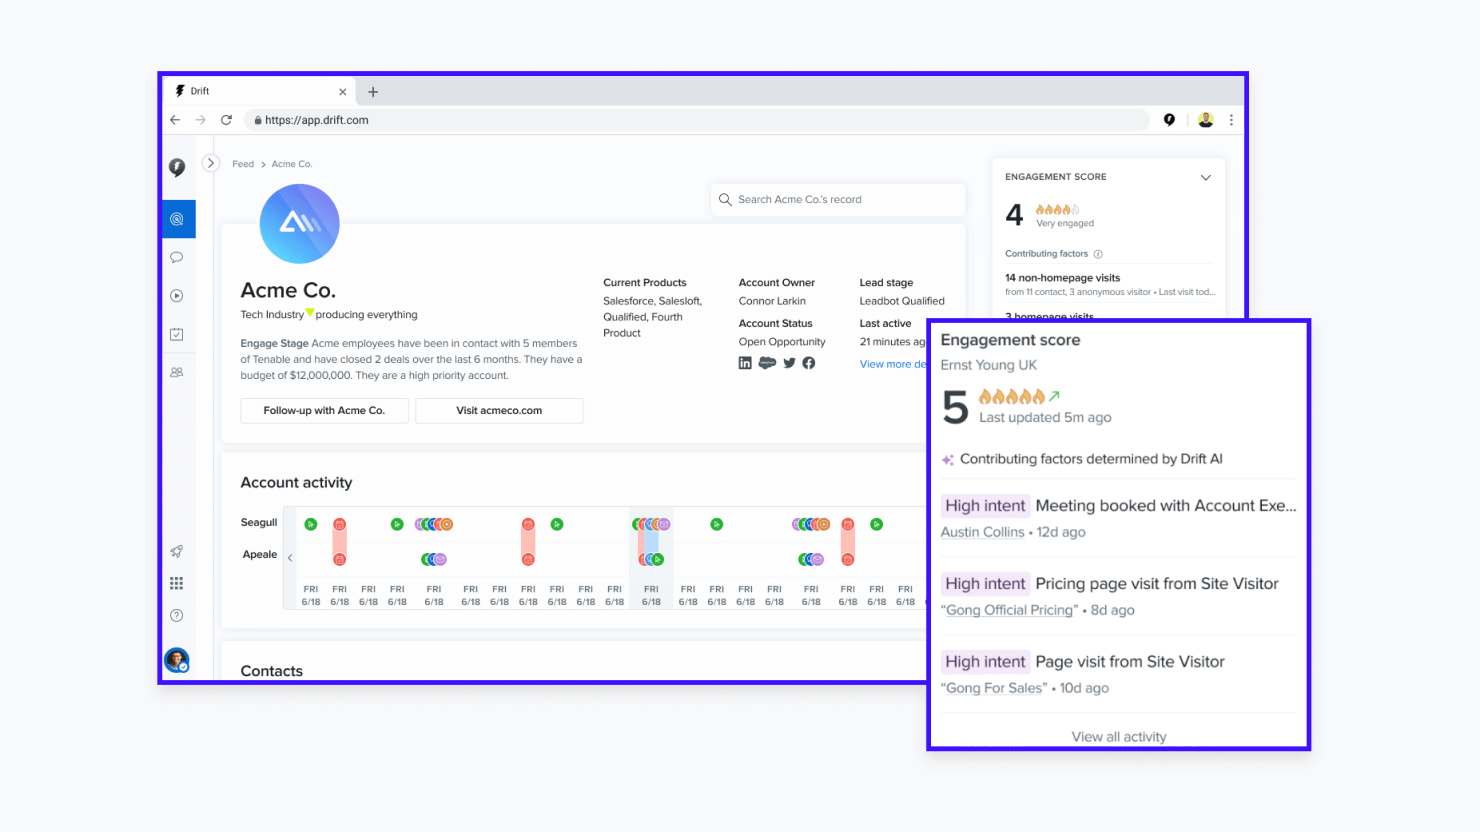This screenshot has height=832, width=1480.
Task: Go back with browser back arrow
Action: pyautogui.click(x=175, y=120)
